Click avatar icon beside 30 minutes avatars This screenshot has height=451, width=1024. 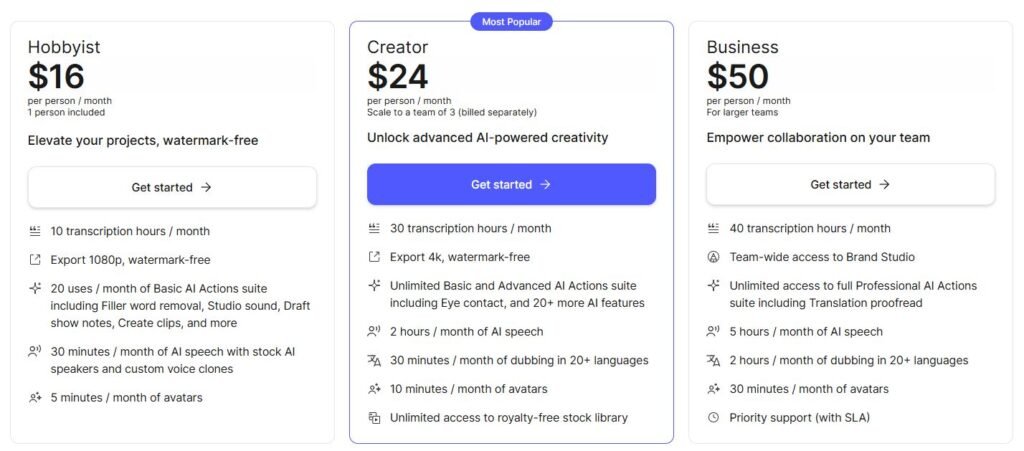pyautogui.click(x=713, y=389)
